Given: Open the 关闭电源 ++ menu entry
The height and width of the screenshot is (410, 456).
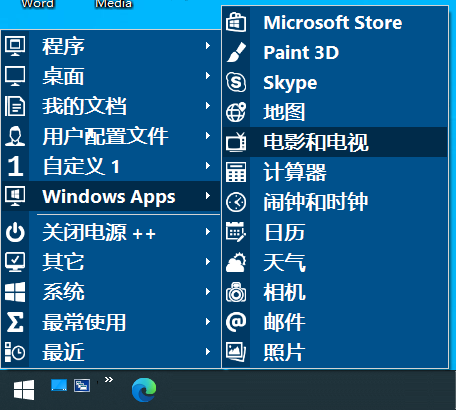Looking at the screenshot, I should 111,232.
